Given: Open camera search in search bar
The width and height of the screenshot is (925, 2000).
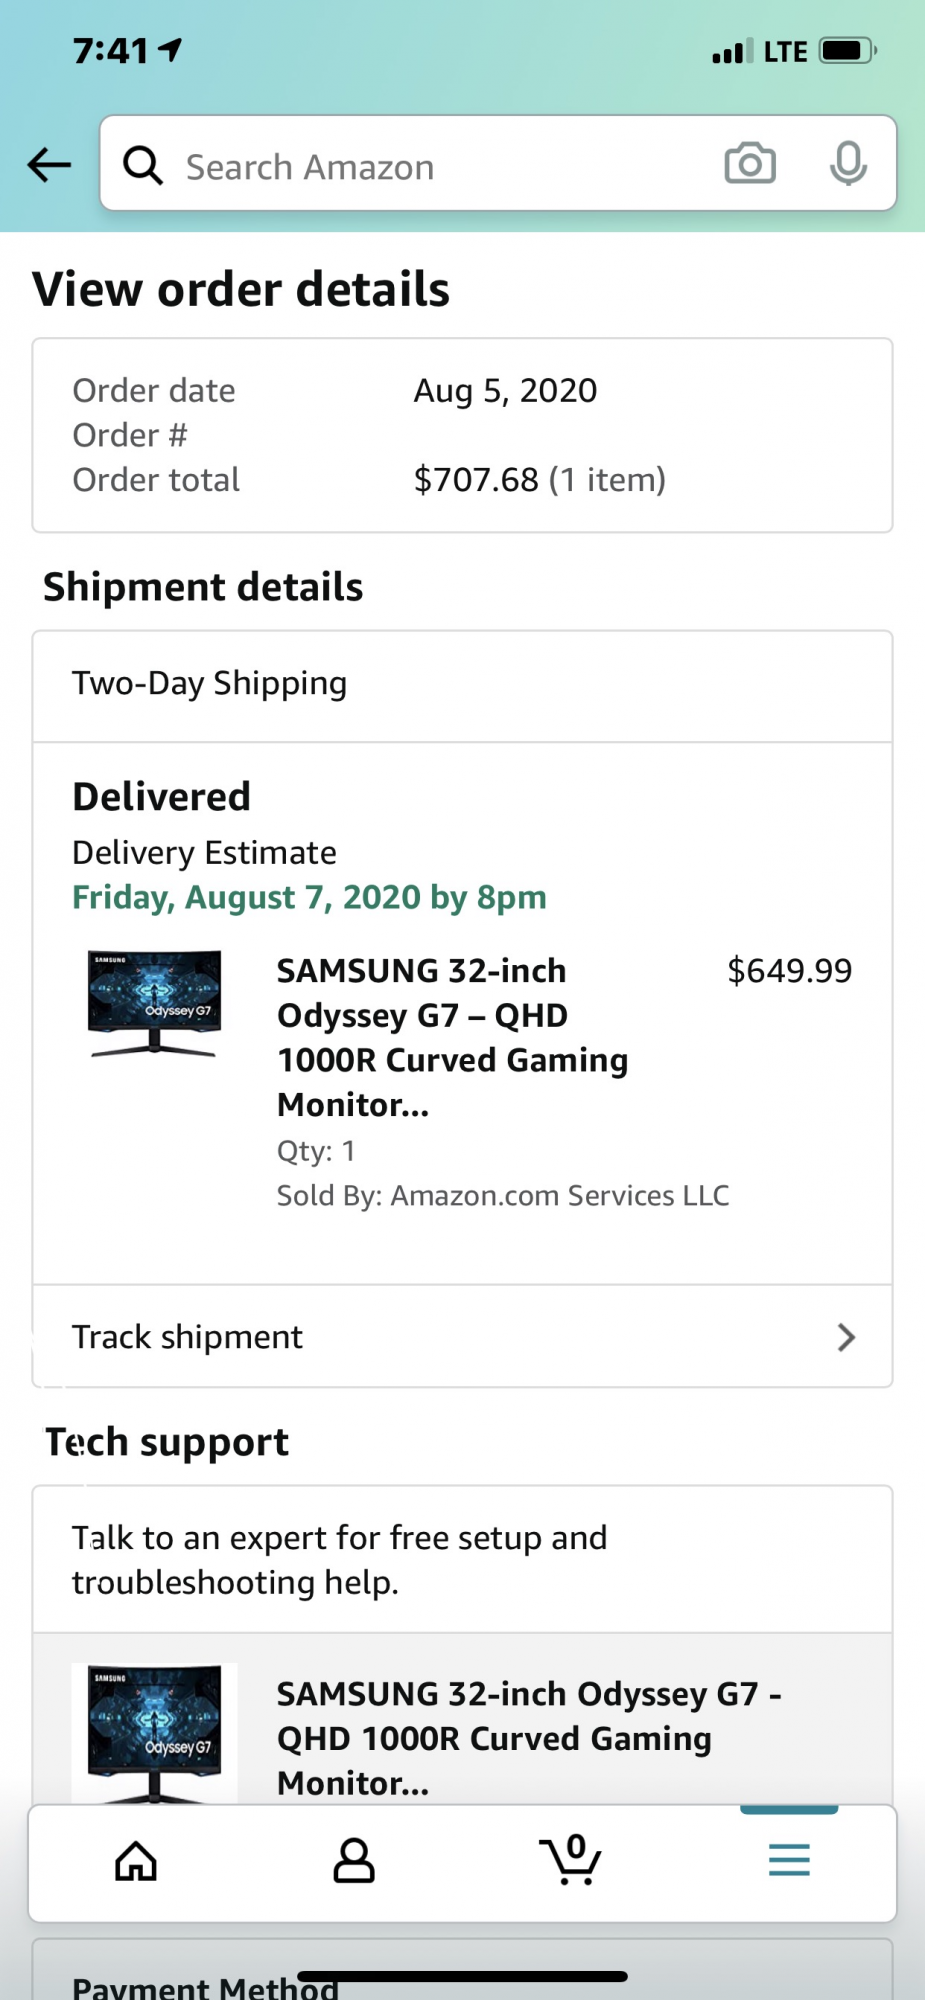Looking at the screenshot, I should [x=749, y=164].
